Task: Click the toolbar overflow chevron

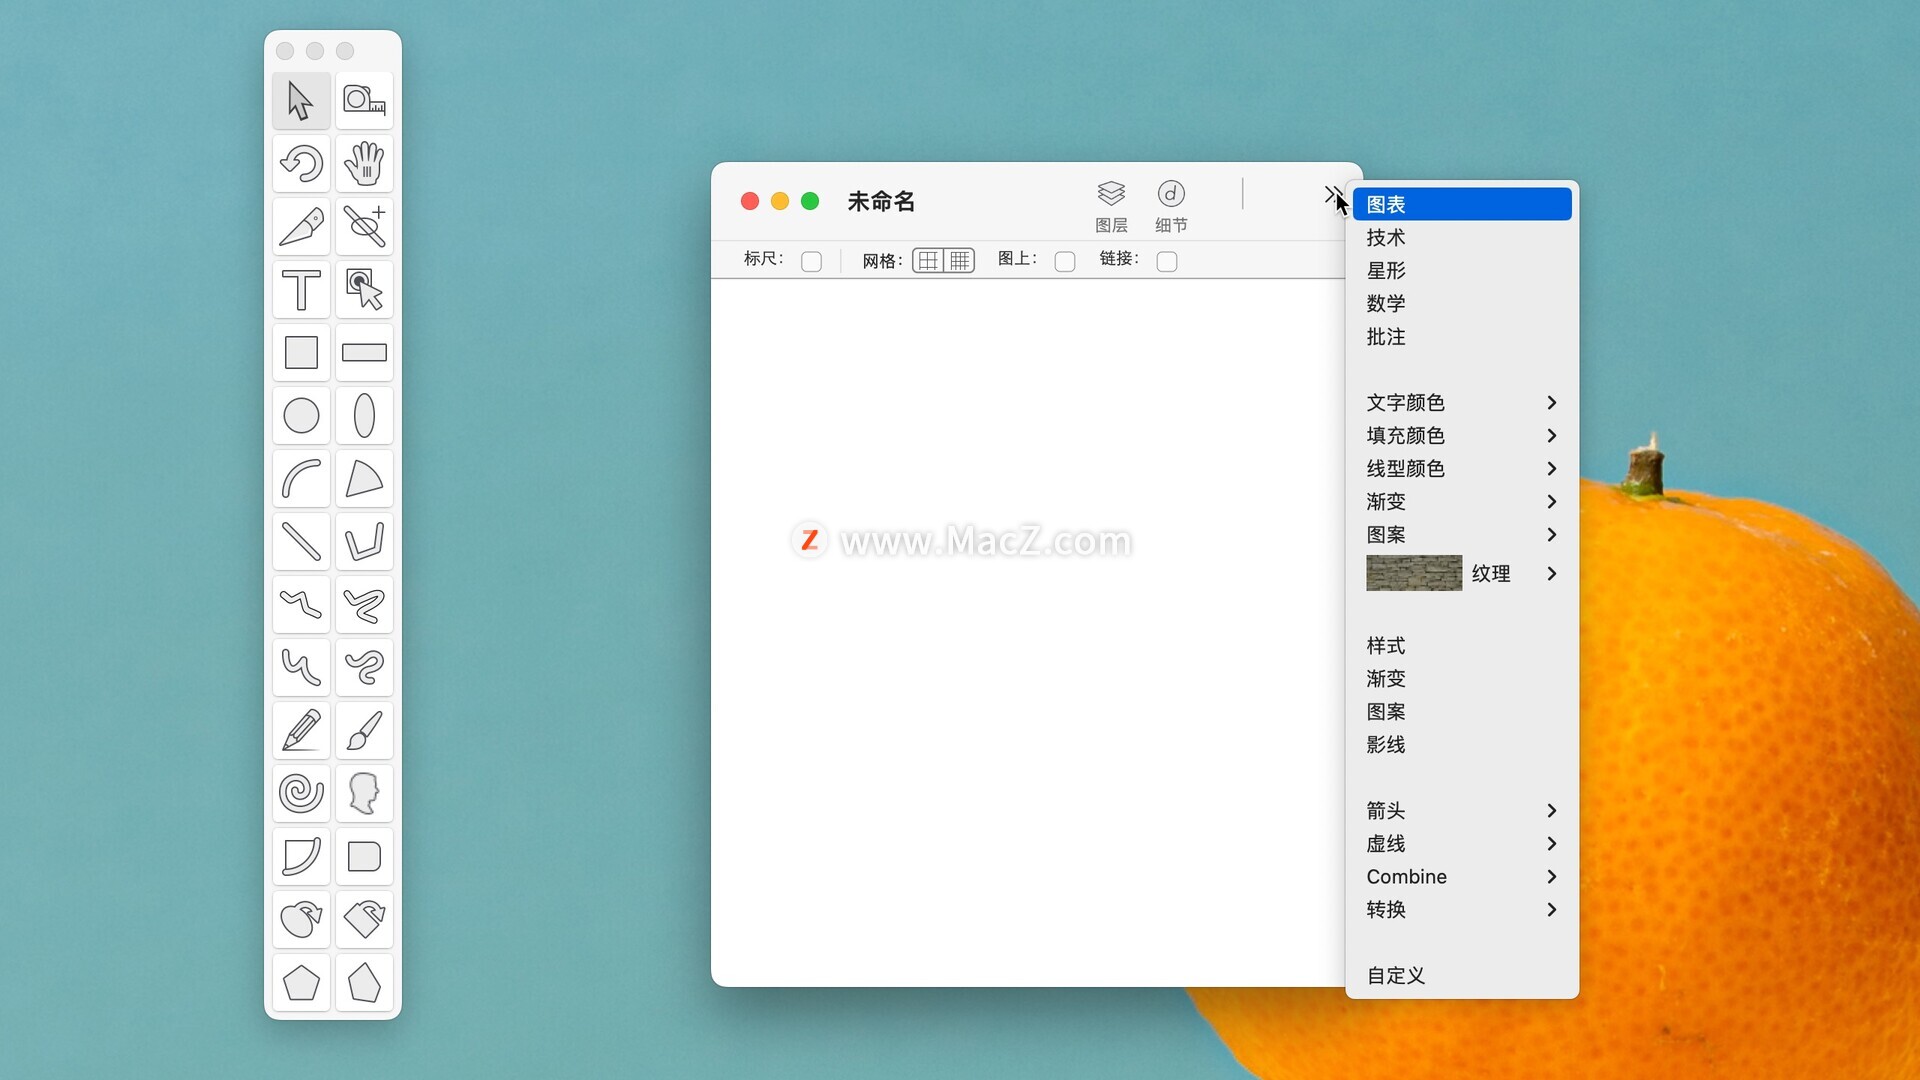Action: [x=1333, y=194]
